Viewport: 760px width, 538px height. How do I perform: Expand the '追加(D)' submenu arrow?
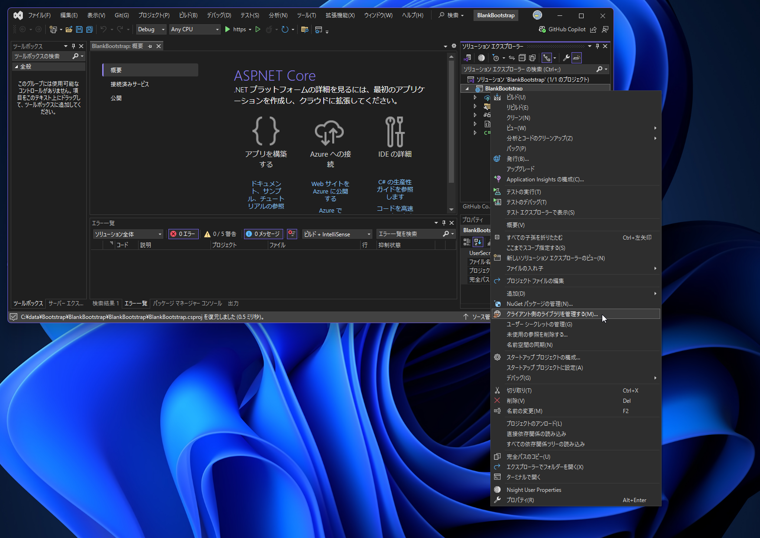(x=655, y=293)
